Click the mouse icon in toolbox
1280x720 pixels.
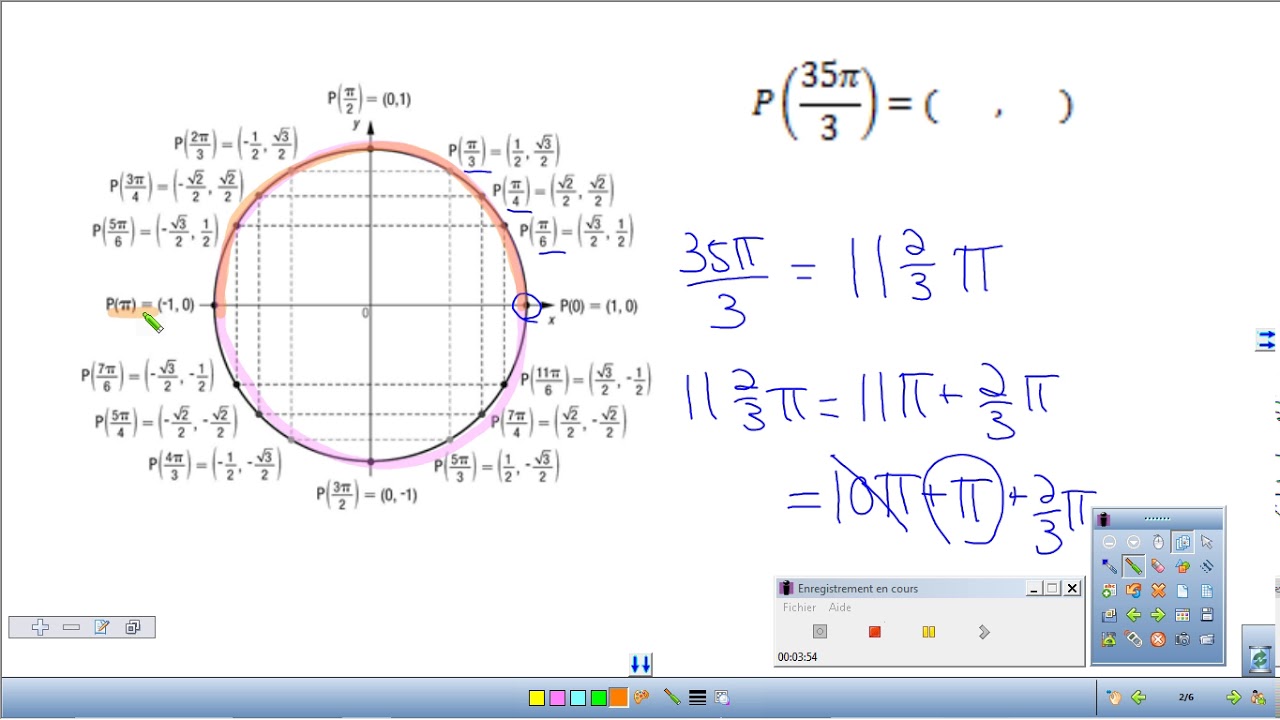coord(1158,542)
